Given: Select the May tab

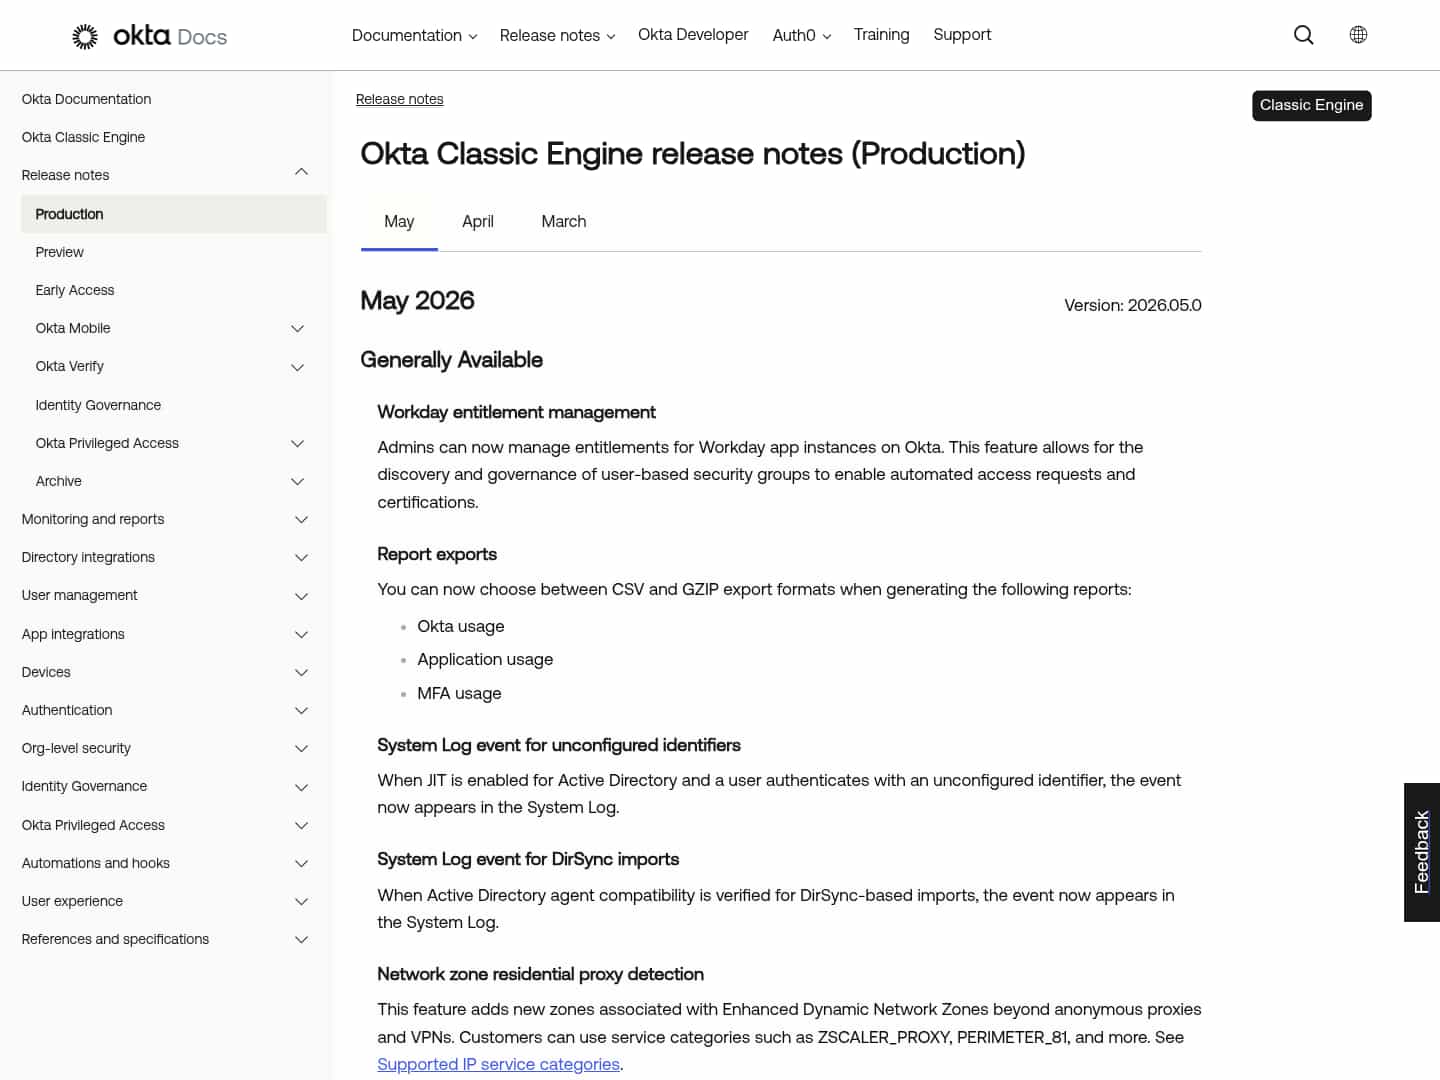Looking at the screenshot, I should click(x=399, y=222).
